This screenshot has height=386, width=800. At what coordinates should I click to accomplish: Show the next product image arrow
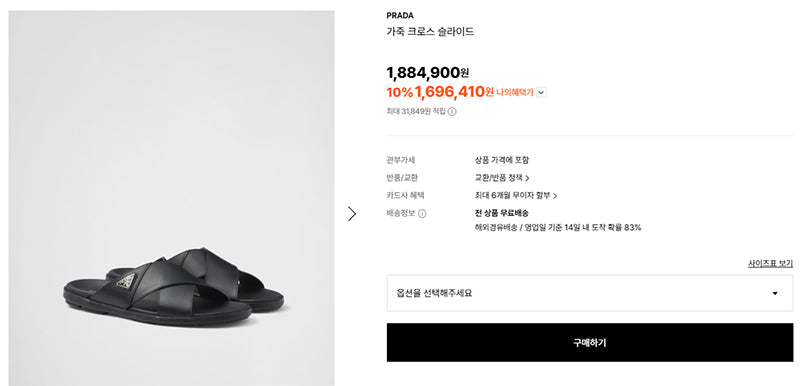(x=352, y=214)
